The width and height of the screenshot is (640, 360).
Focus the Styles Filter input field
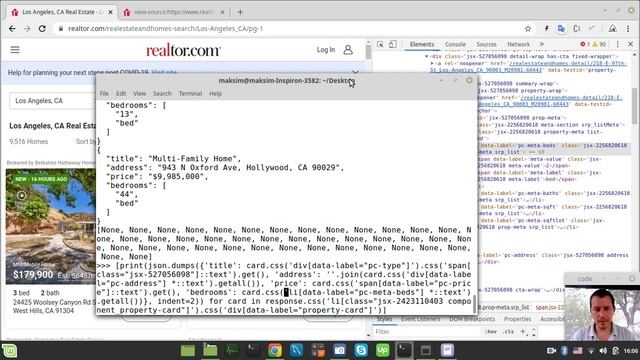coord(427,332)
